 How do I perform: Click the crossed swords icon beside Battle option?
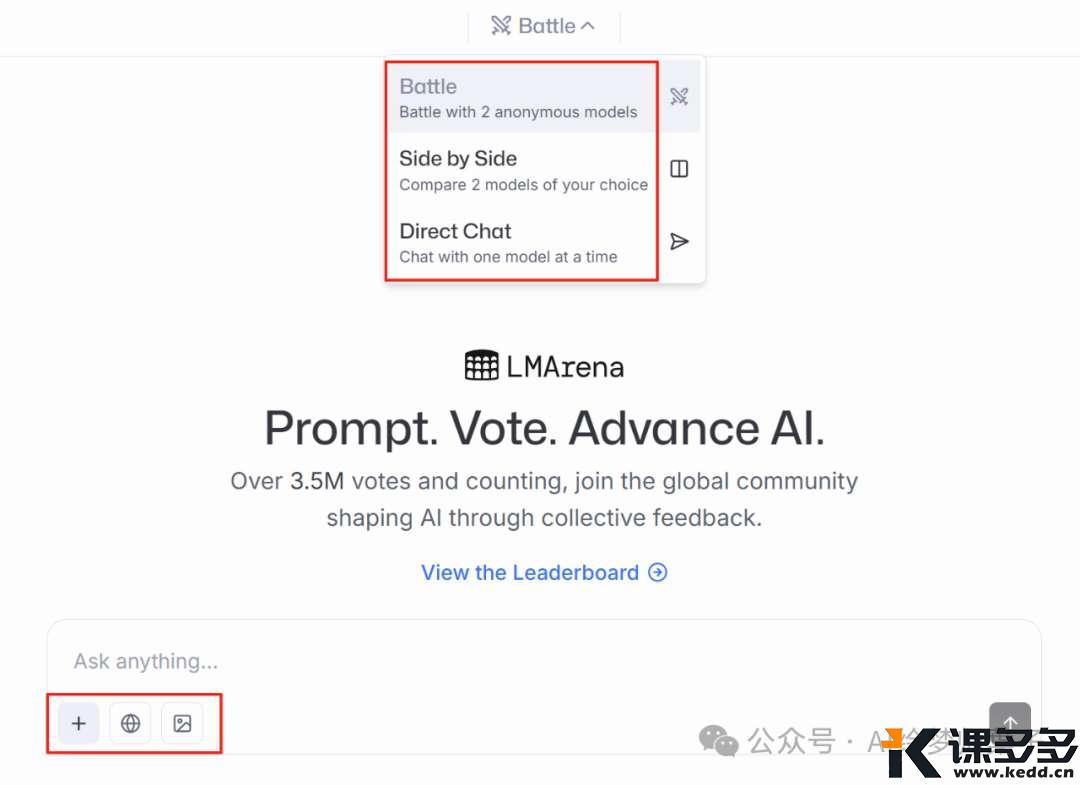pos(679,96)
